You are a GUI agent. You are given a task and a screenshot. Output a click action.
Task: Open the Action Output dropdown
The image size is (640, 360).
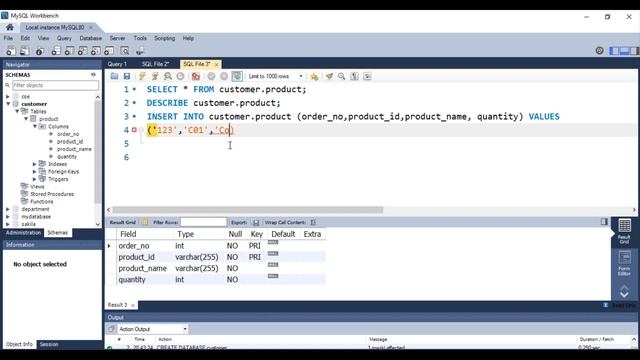pyautogui.click(x=152, y=329)
